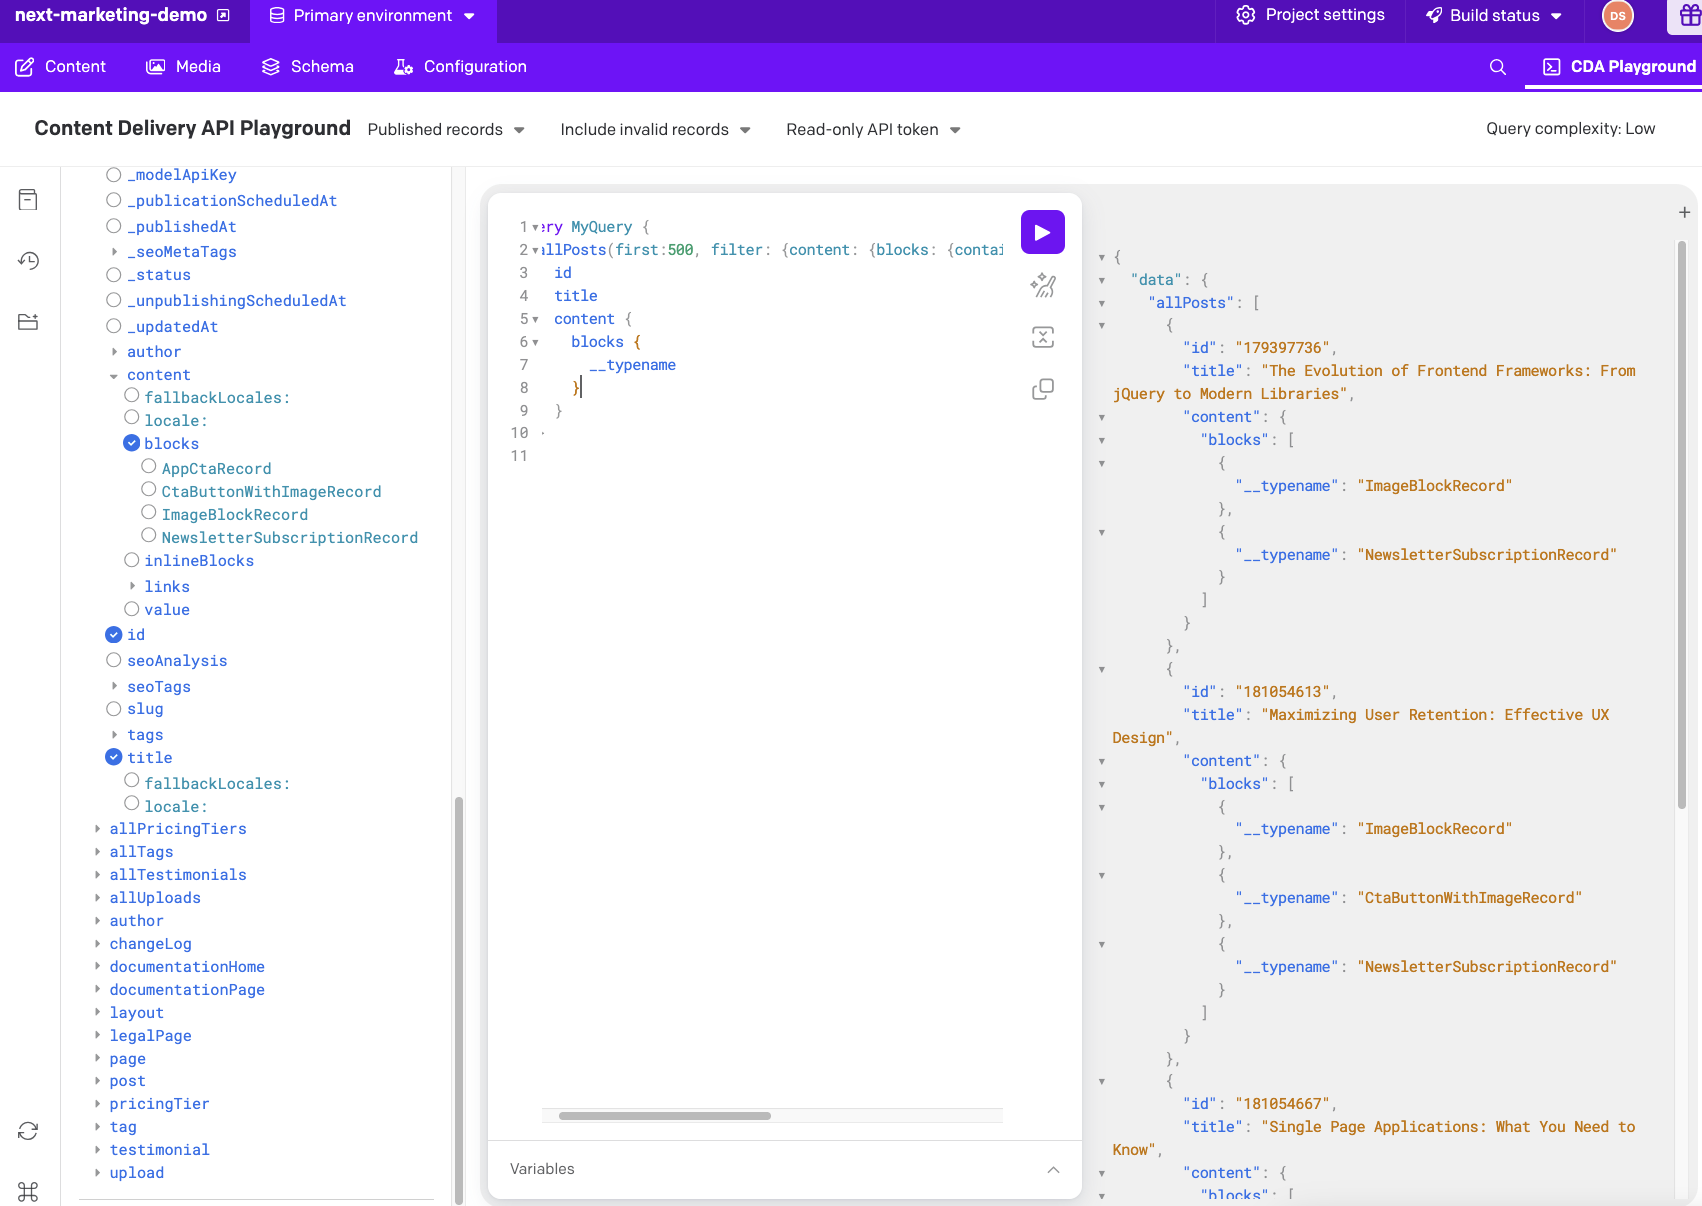Click the Query complexity: Low label

[x=1570, y=129]
